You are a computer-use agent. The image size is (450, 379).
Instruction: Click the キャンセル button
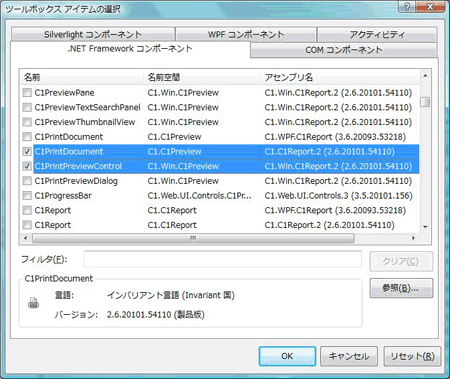[349, 356]
